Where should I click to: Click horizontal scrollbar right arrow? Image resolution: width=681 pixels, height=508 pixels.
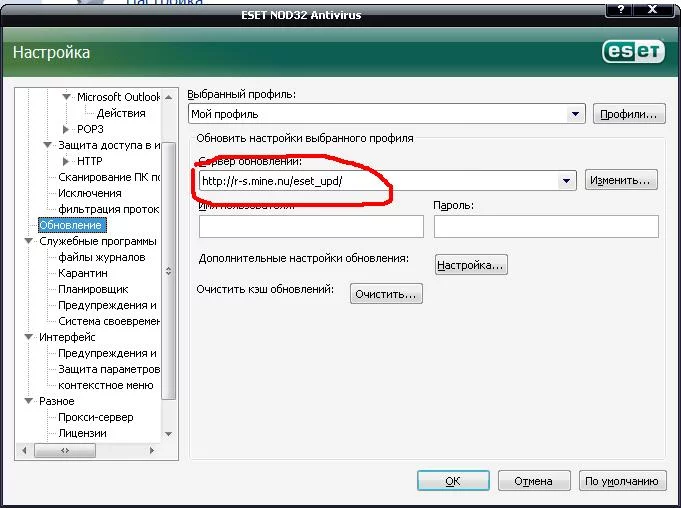pyautogui.click(x=152, y=450)
